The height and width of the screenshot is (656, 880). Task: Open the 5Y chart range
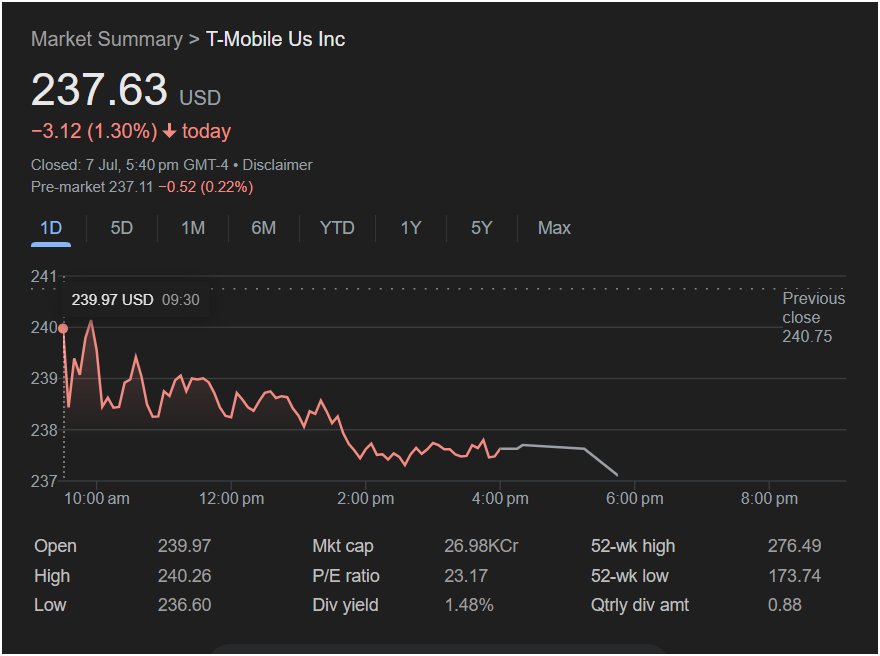[482, 228]
